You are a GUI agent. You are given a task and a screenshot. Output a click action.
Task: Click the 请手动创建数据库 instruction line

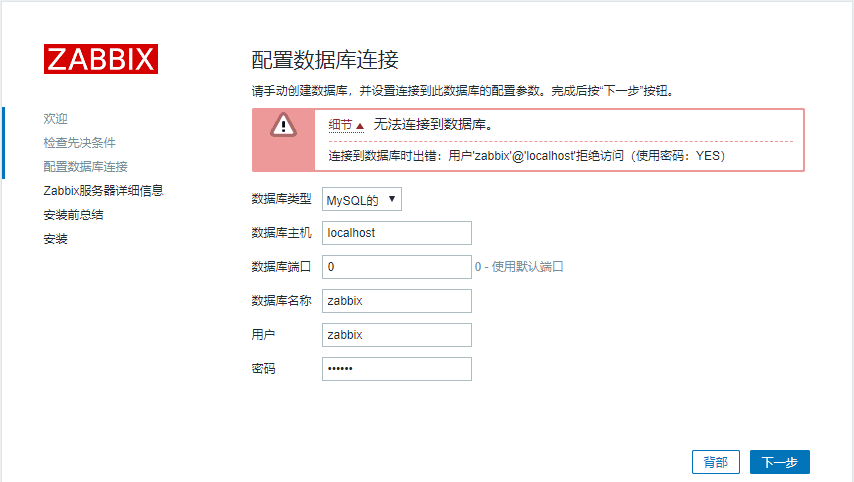tap(463, 91)
